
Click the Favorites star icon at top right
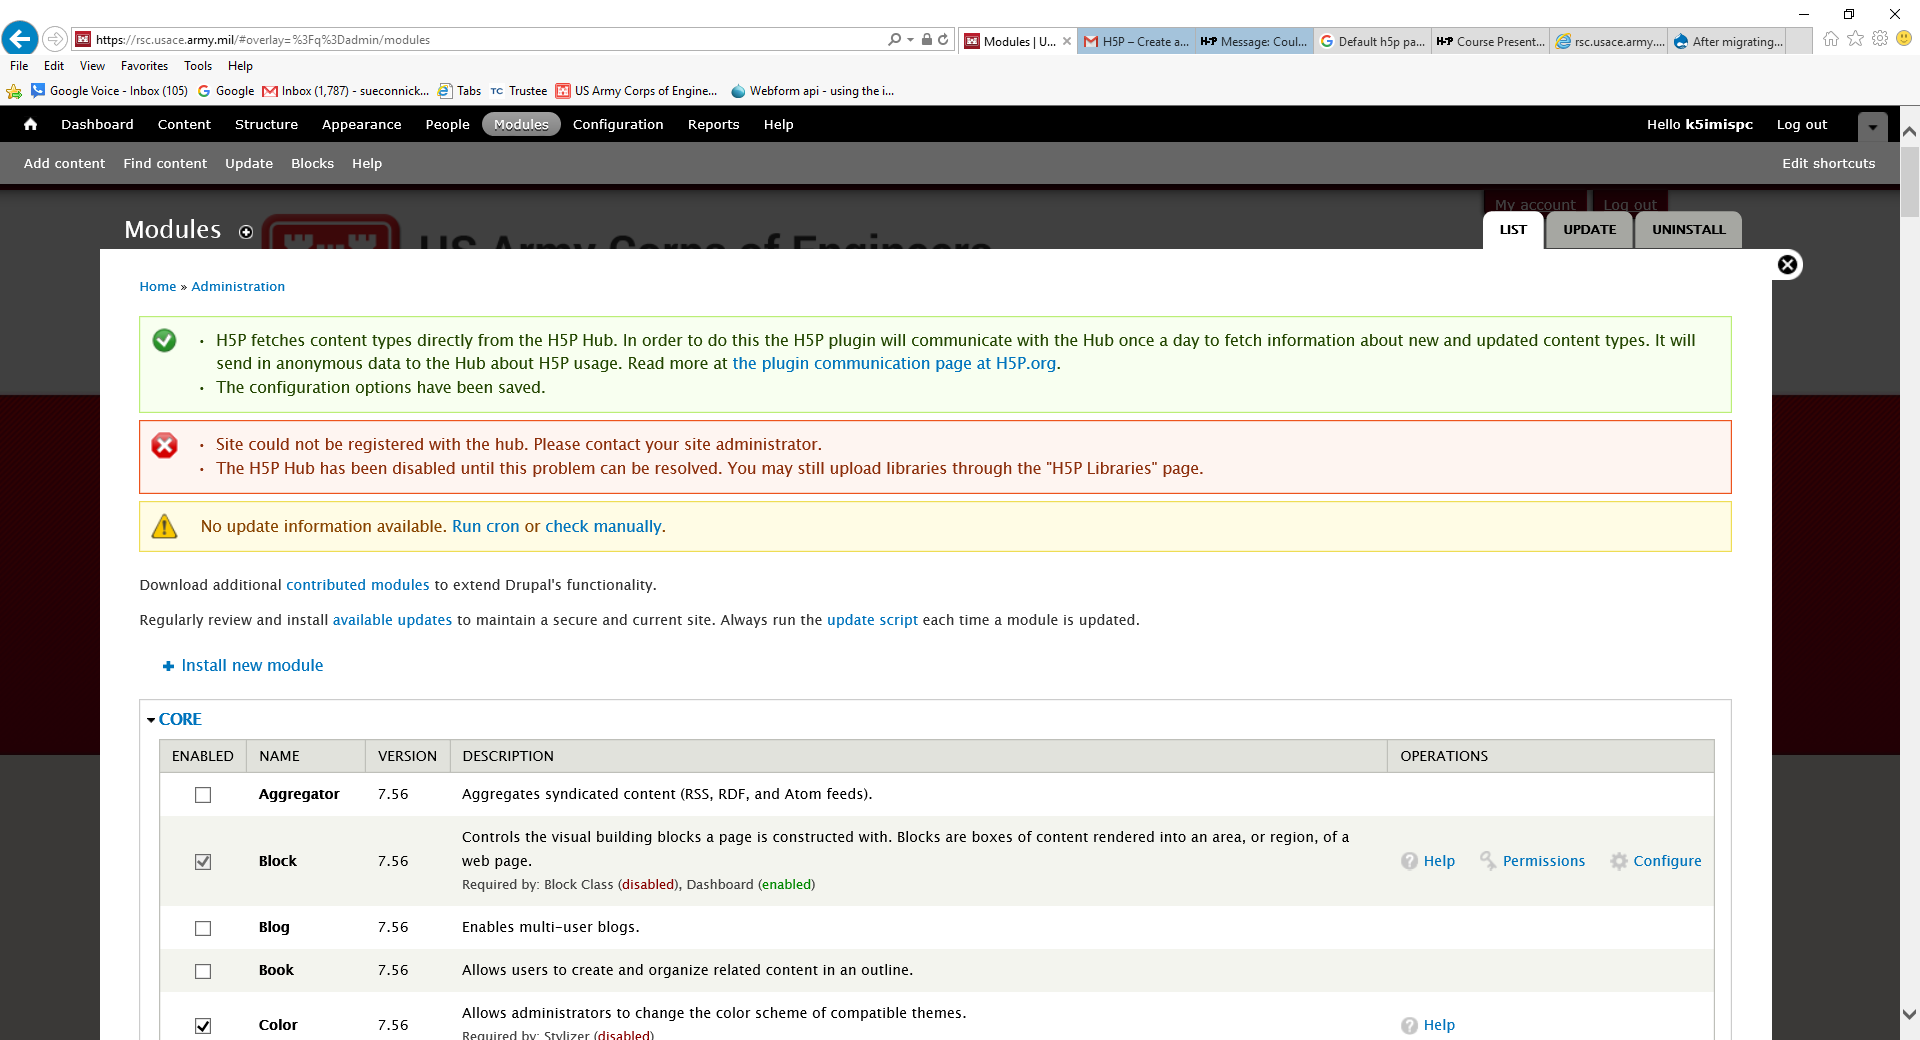pos(1856,39)
